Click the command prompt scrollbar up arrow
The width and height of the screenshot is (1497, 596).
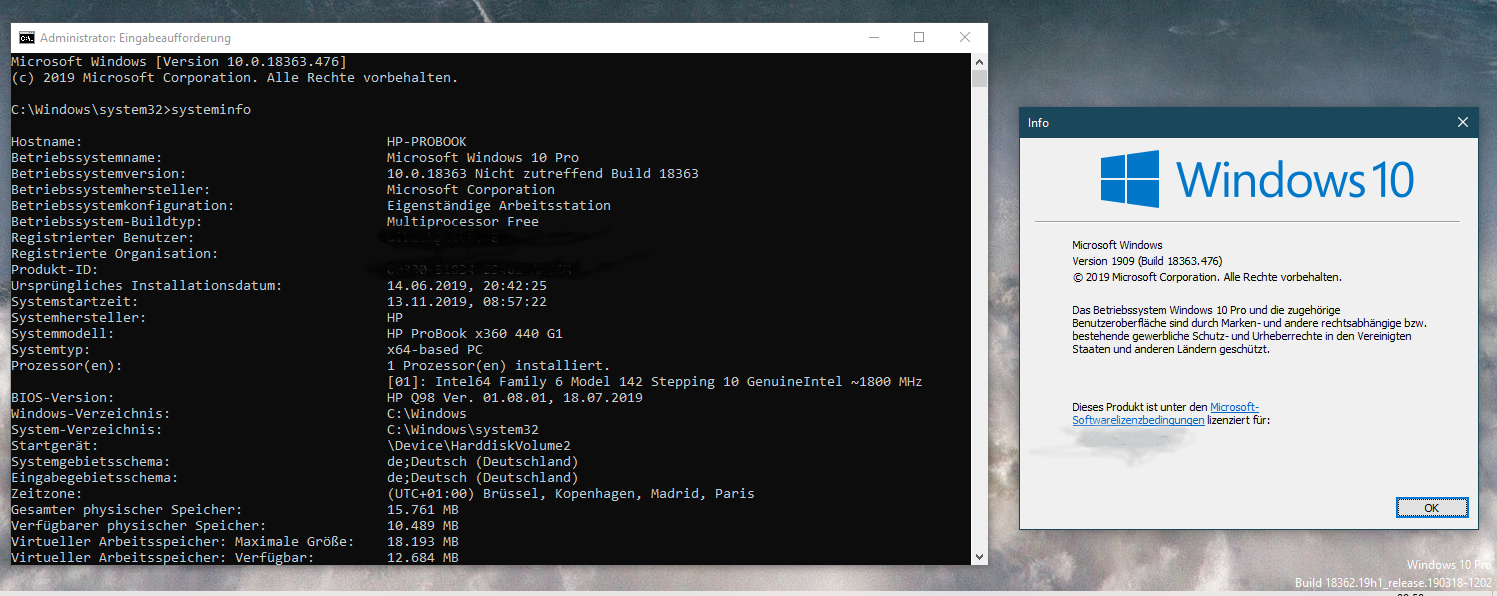[x=980, y=61]
